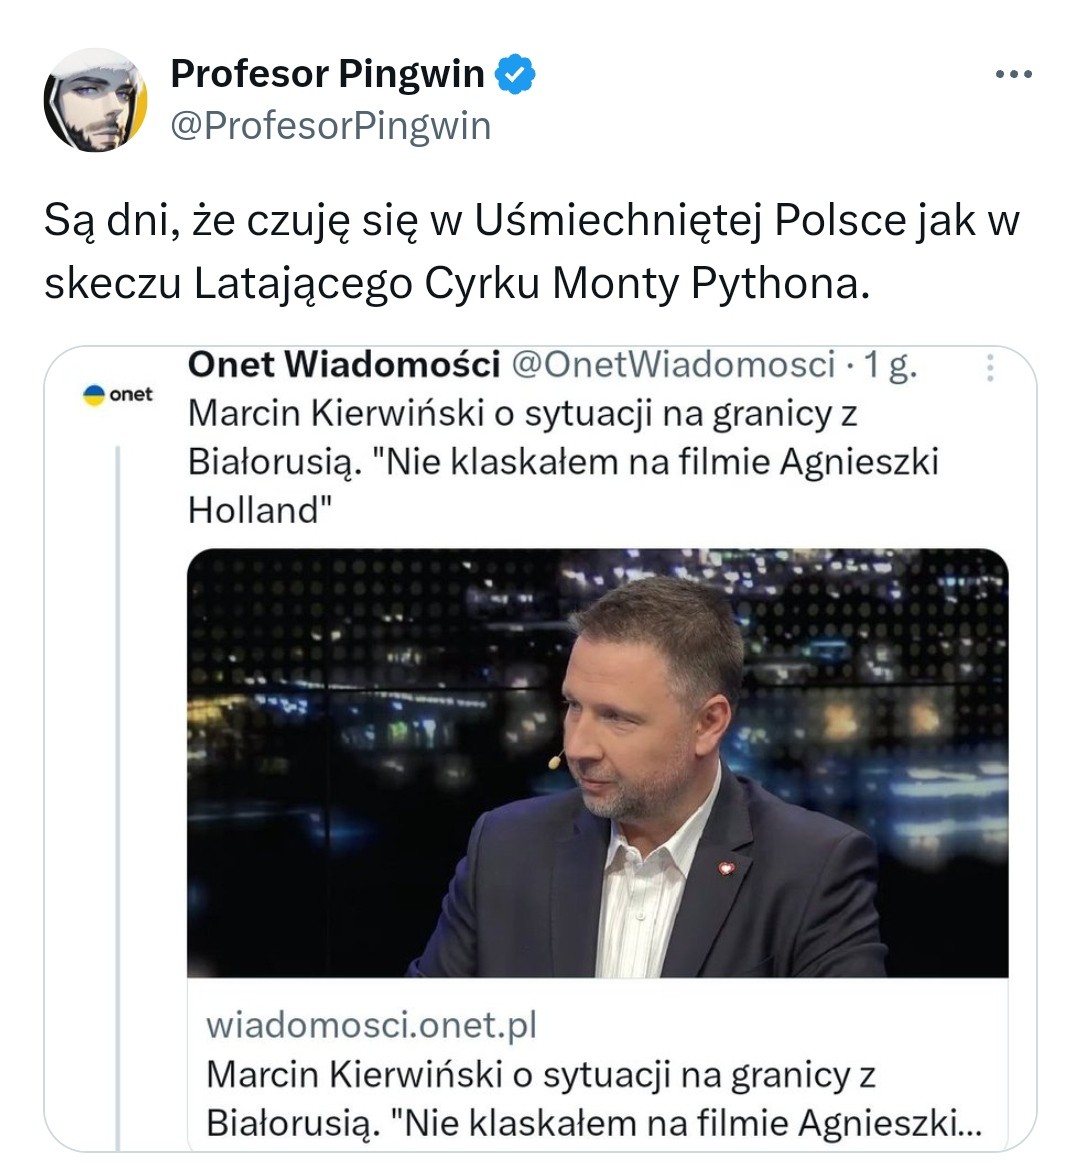Image resolution: width=1080 pixels, height=1165 pixels.
Task: Click the @OnetWiadomosci handle
Action: pyautogui.click(x=674, y=365)
